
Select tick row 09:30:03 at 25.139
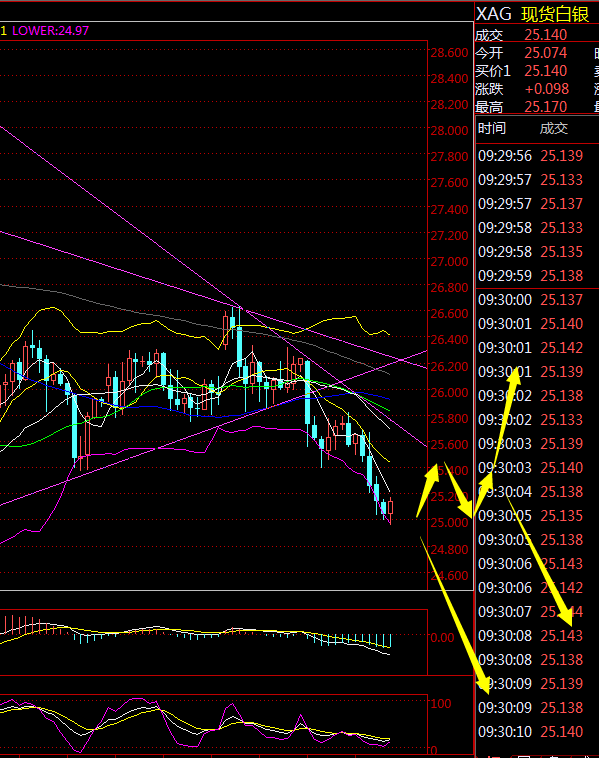tap(530, 444)
